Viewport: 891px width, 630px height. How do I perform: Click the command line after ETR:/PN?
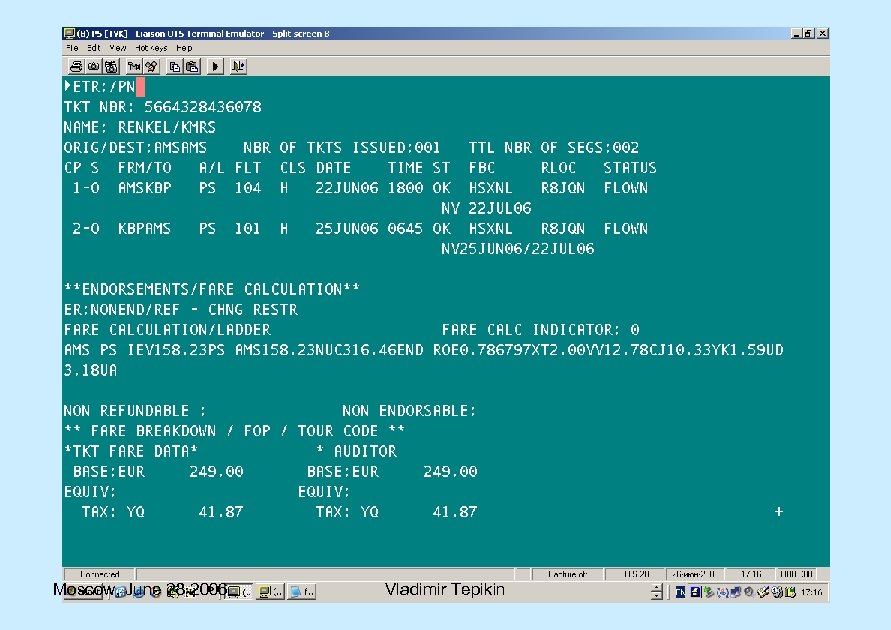pyautogui.click(x=140, y=87)
